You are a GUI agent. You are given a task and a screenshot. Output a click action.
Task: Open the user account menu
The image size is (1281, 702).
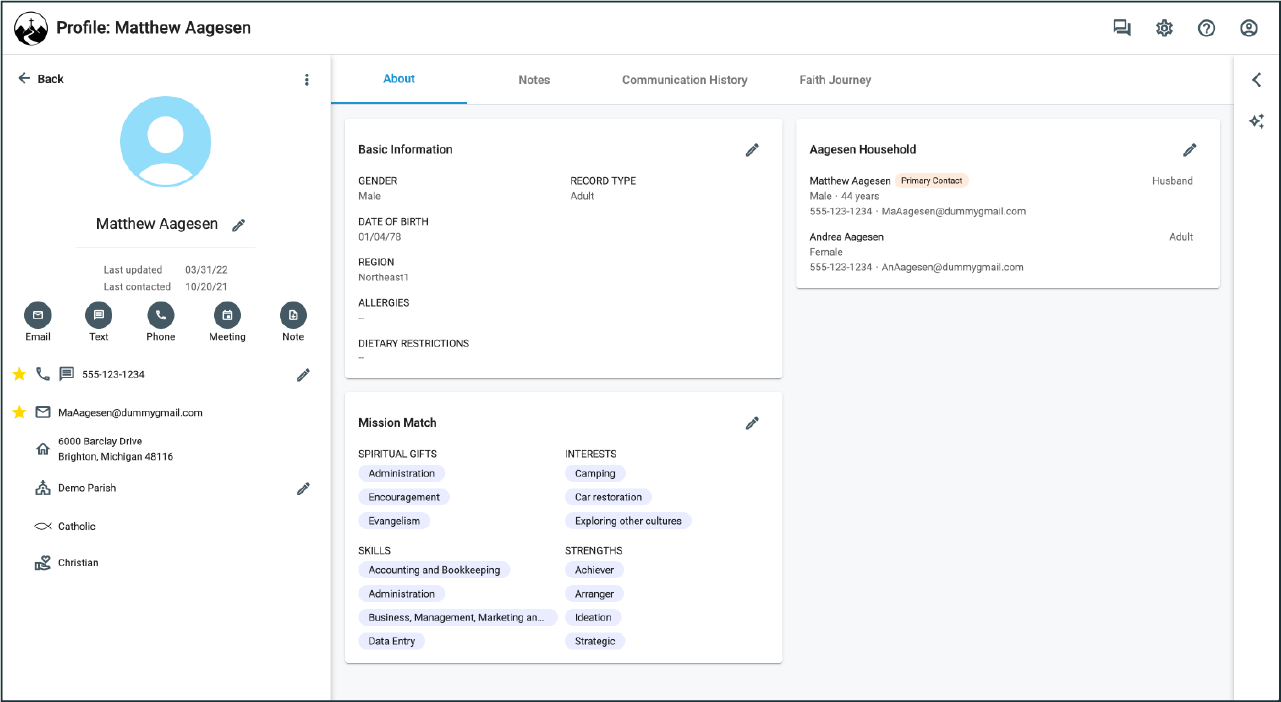[1249, 28]
